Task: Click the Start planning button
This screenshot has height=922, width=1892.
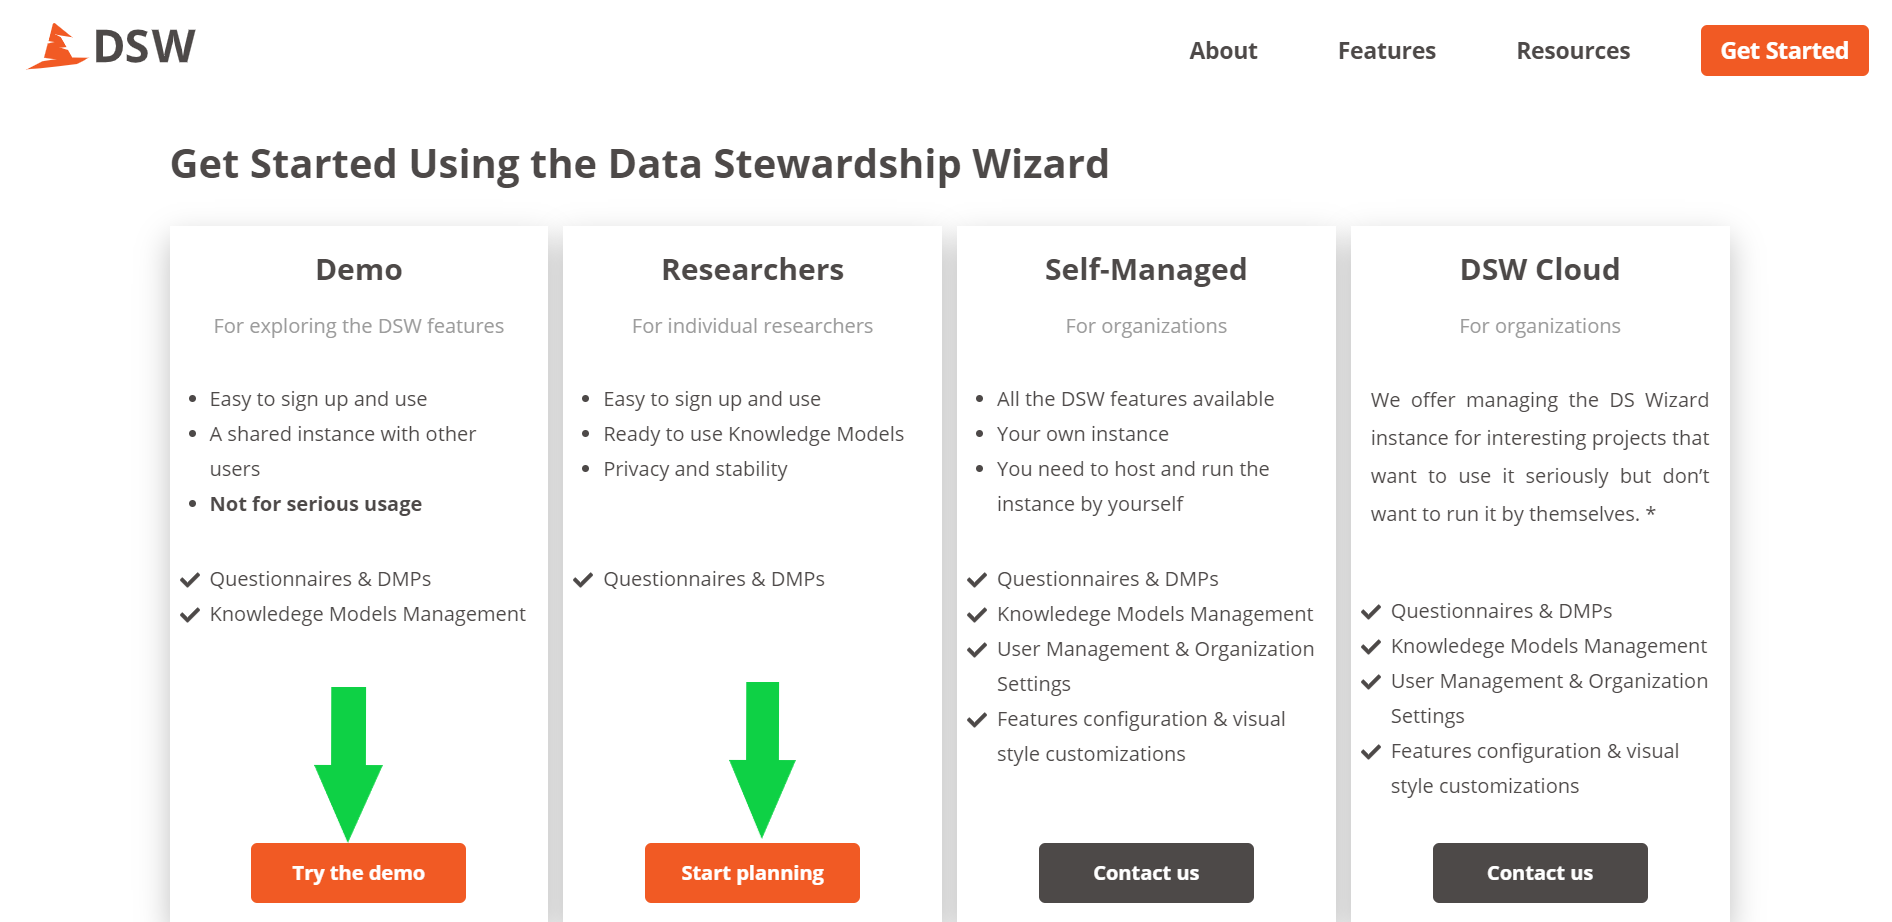Action: coord(752,873)
